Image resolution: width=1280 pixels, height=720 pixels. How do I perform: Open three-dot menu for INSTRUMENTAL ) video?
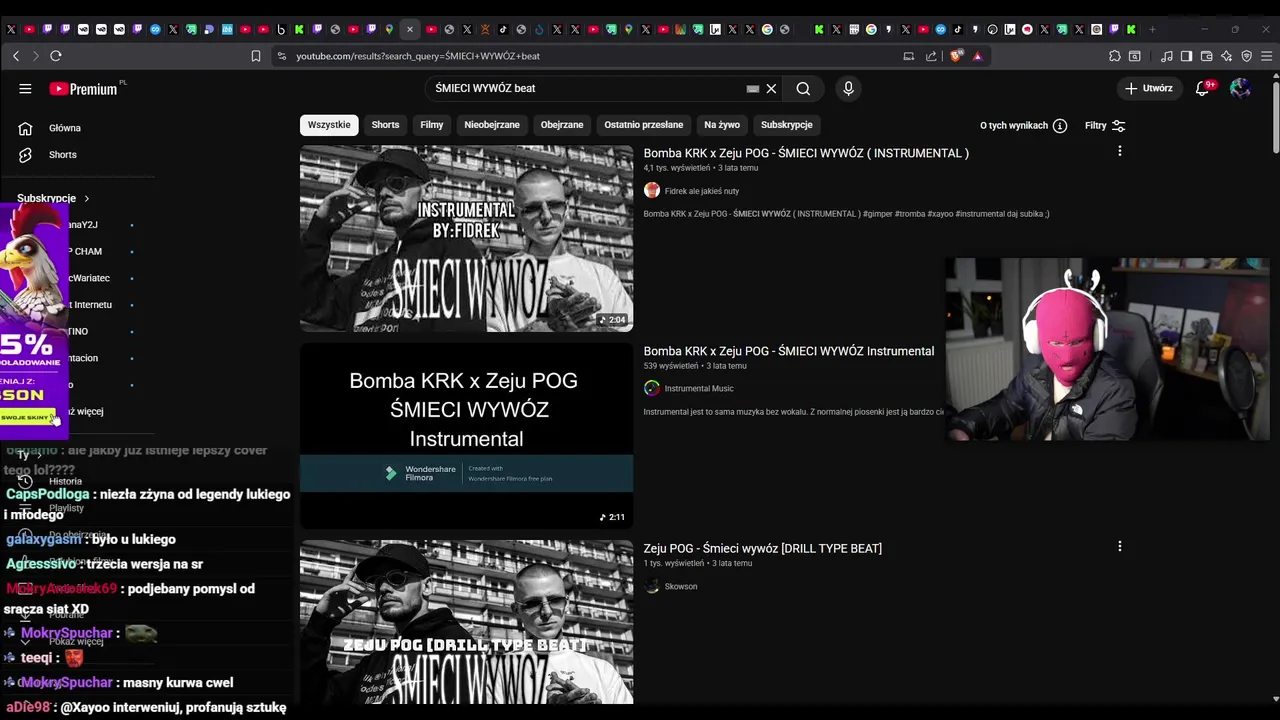(1119, 151)
